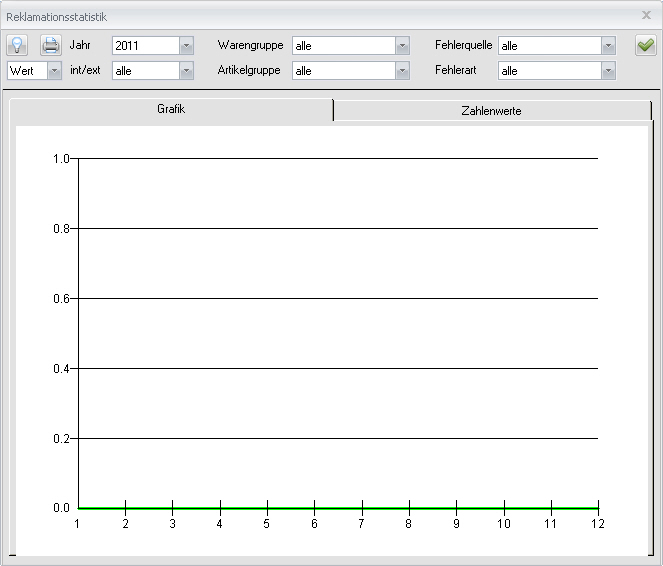Click the Jahr label
Image resolution: width=663 pixels, height=566 pixels.
pyautogui.click(x=80, y=45)
